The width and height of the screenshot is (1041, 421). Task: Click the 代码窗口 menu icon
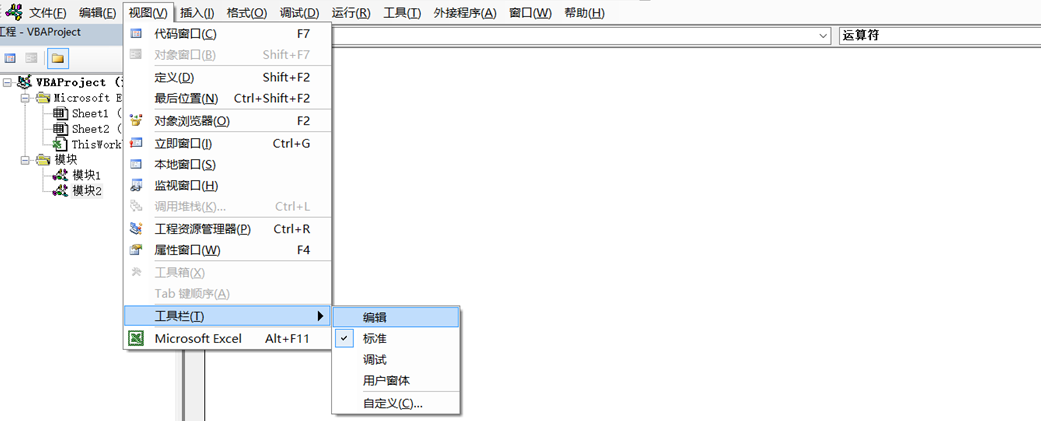click(x=136, y=34)
